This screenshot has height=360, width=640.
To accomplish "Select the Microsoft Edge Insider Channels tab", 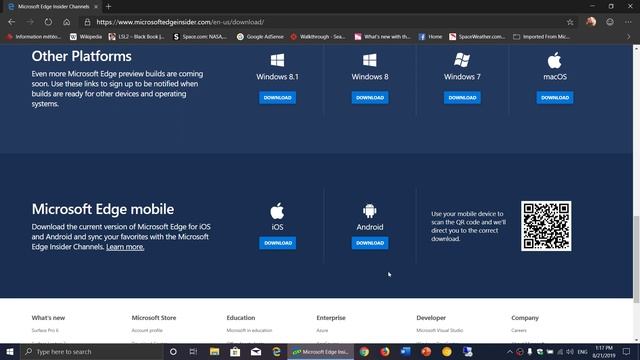I will point(53,7).
